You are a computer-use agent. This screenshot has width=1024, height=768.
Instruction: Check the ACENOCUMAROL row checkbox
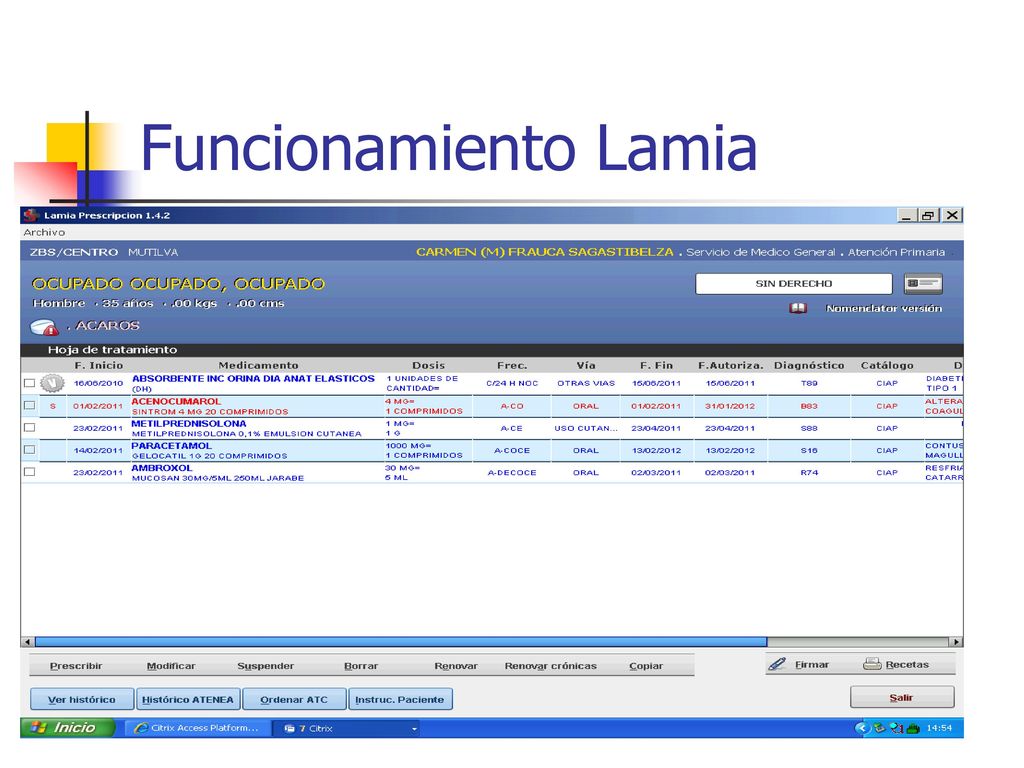point(29,406)
